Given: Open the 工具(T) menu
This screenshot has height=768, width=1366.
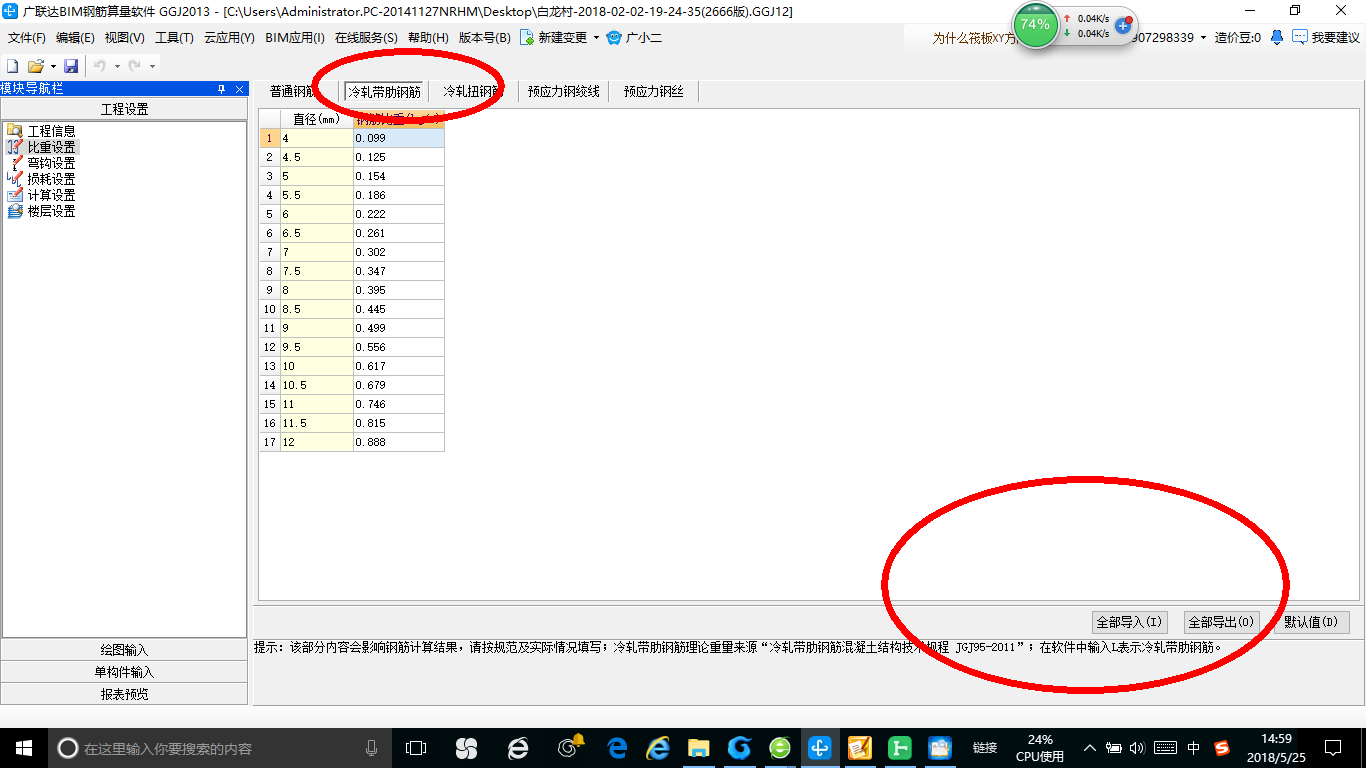Looking at the screenshot, I should [x=174, y=38].
